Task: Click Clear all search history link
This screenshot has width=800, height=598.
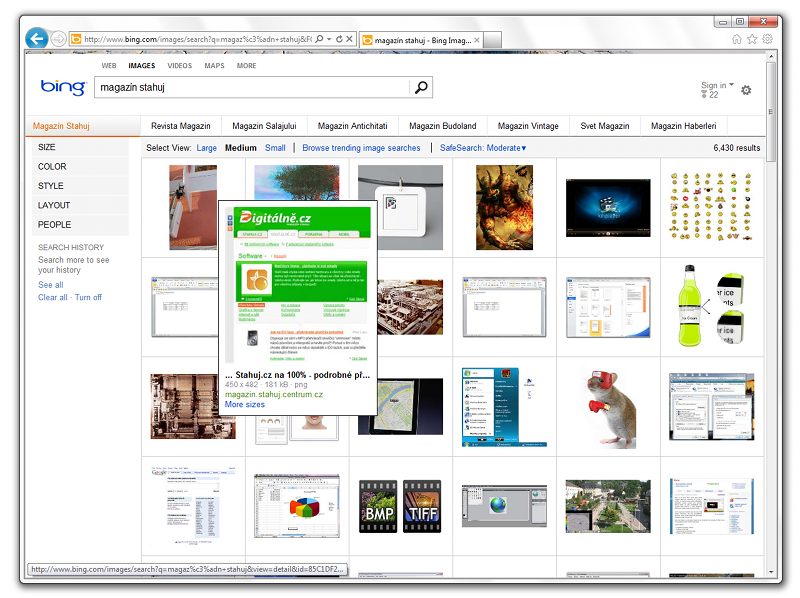Action: click(53, 297)
